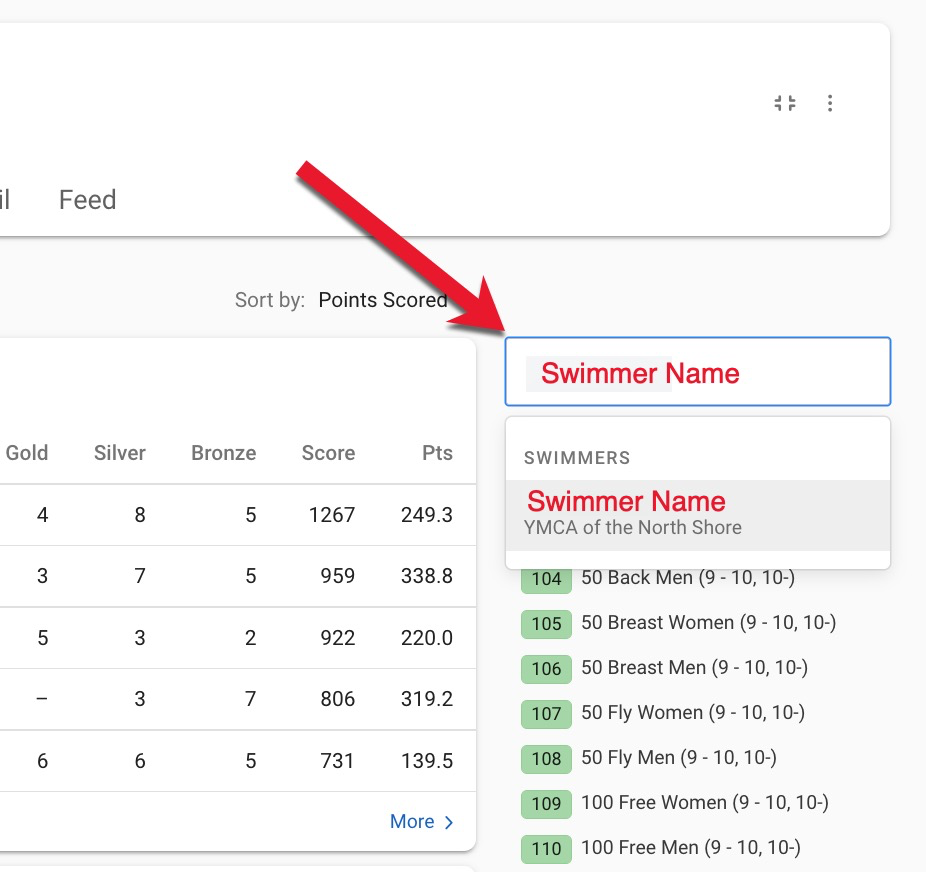926x872 pixels.
Task: Click the collapse view icon
Action: tap(785, 103)
